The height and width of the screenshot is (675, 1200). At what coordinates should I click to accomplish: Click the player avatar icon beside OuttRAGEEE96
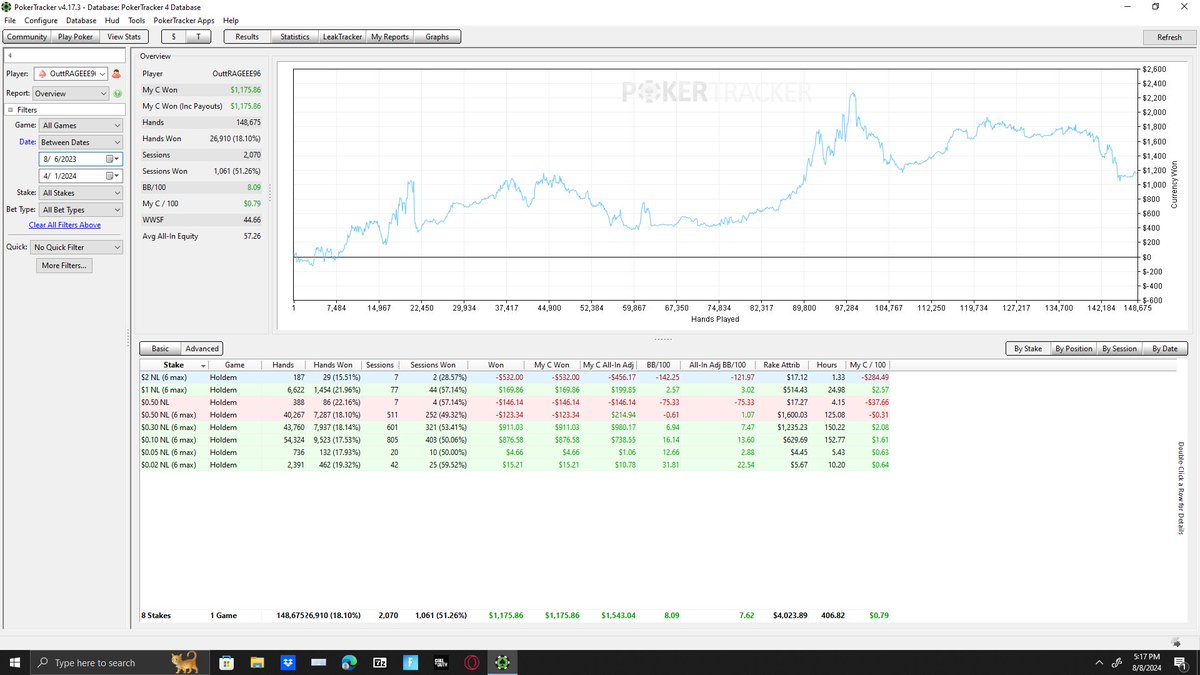tap(117, 74)
